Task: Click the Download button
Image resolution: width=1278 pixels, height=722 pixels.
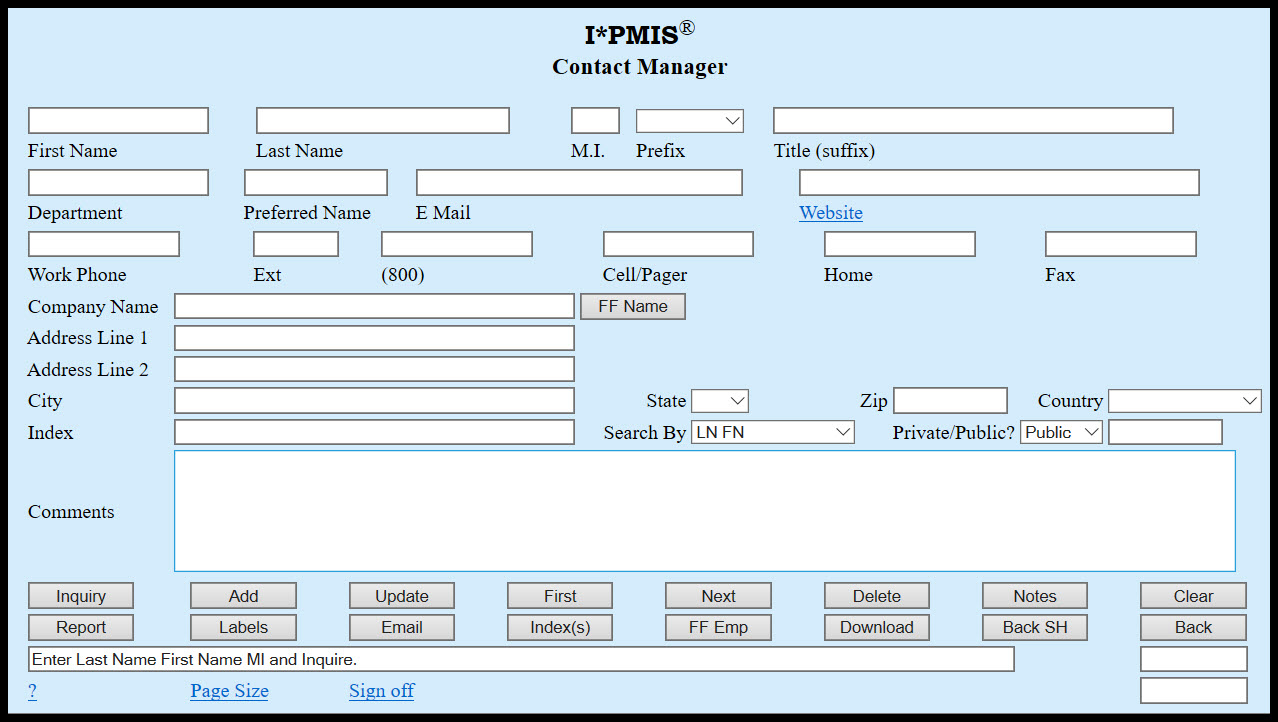Action: (x=876, y=627)
